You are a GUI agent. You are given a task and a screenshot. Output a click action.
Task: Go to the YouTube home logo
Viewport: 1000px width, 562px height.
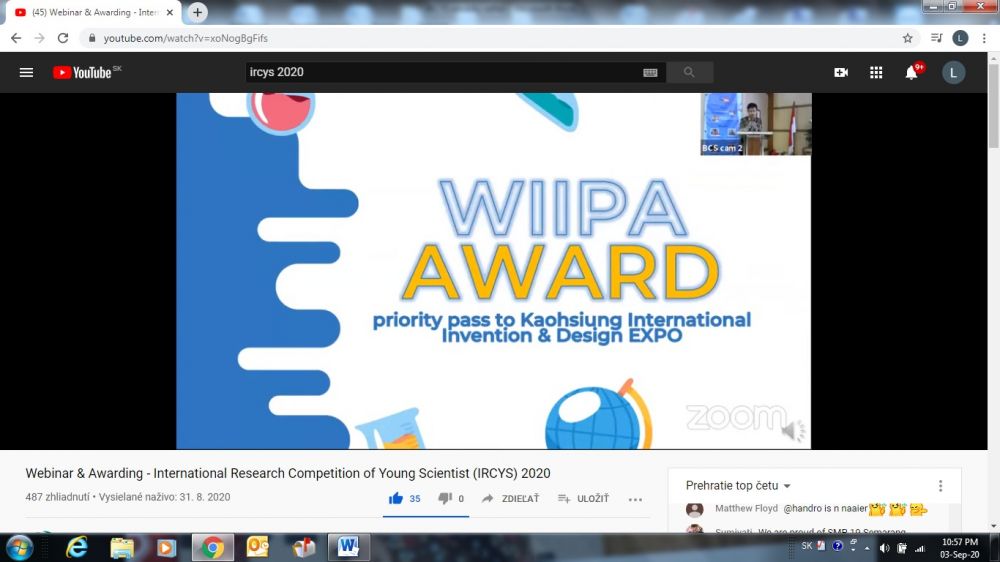(82, 73)
